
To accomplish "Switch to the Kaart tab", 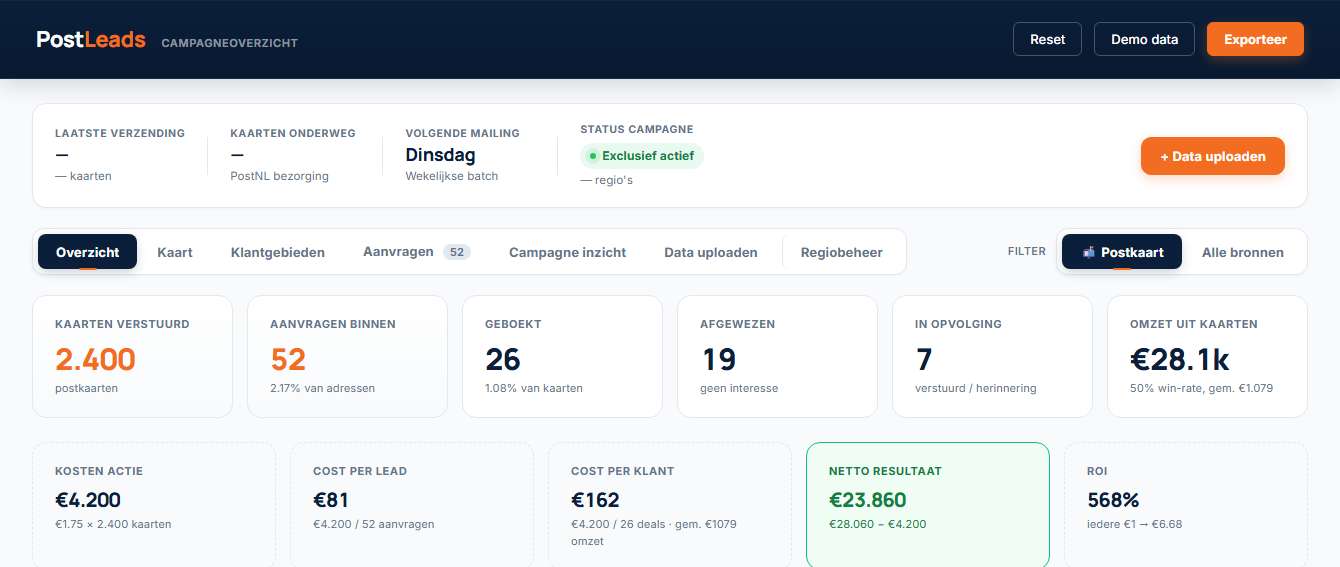I will point(175,252).
